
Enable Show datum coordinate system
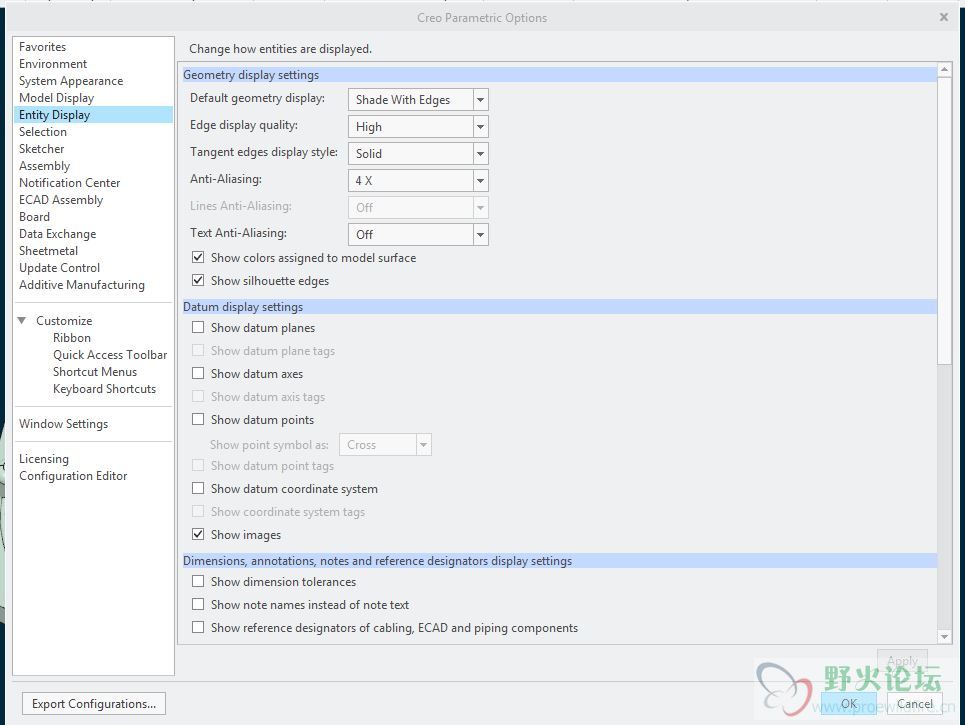[x=198, y=489]
